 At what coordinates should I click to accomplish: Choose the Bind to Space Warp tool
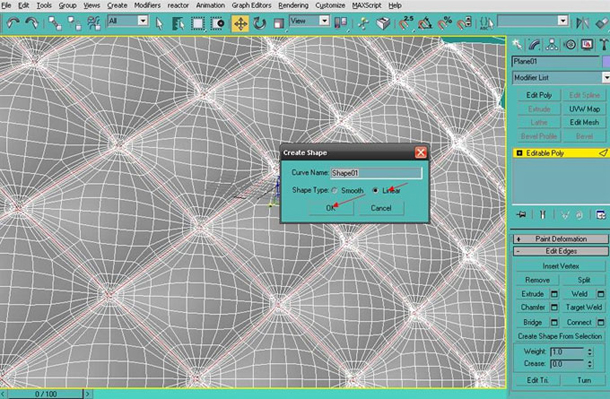pyautogui.click(x=94, y=23)
